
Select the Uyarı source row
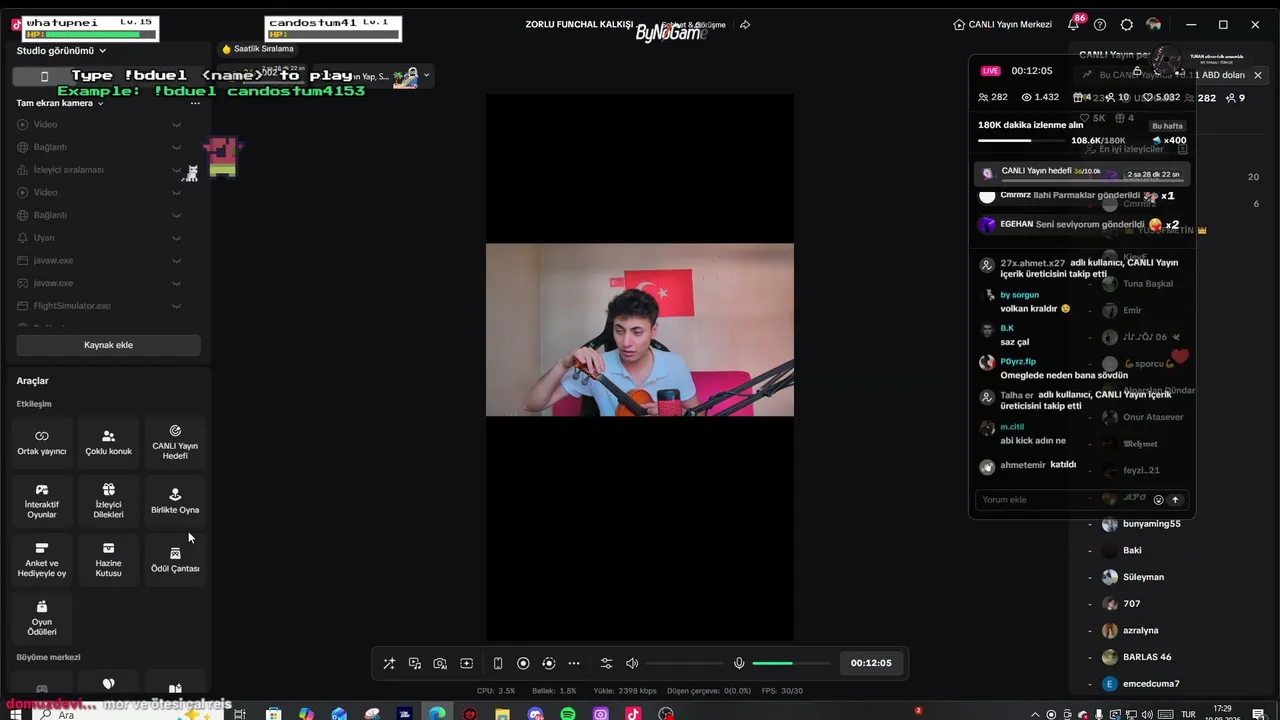tap(100, 238)
